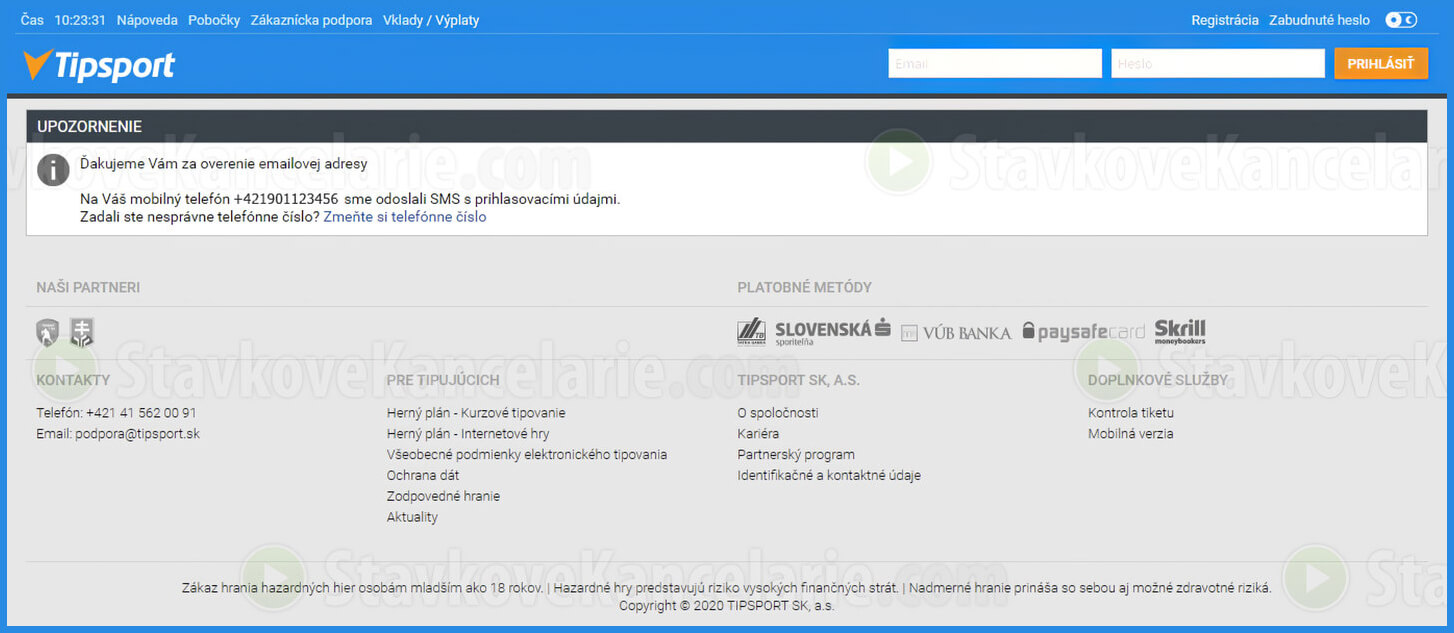1454x633 pixels.
Task: Click the text Ďakujeme Vám za overenie emailovej adresy
Action: coord(224,164)
